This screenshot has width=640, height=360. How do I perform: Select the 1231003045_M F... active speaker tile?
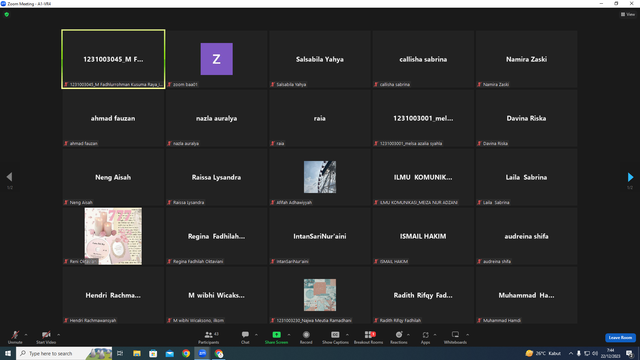[x=113, y=59]
